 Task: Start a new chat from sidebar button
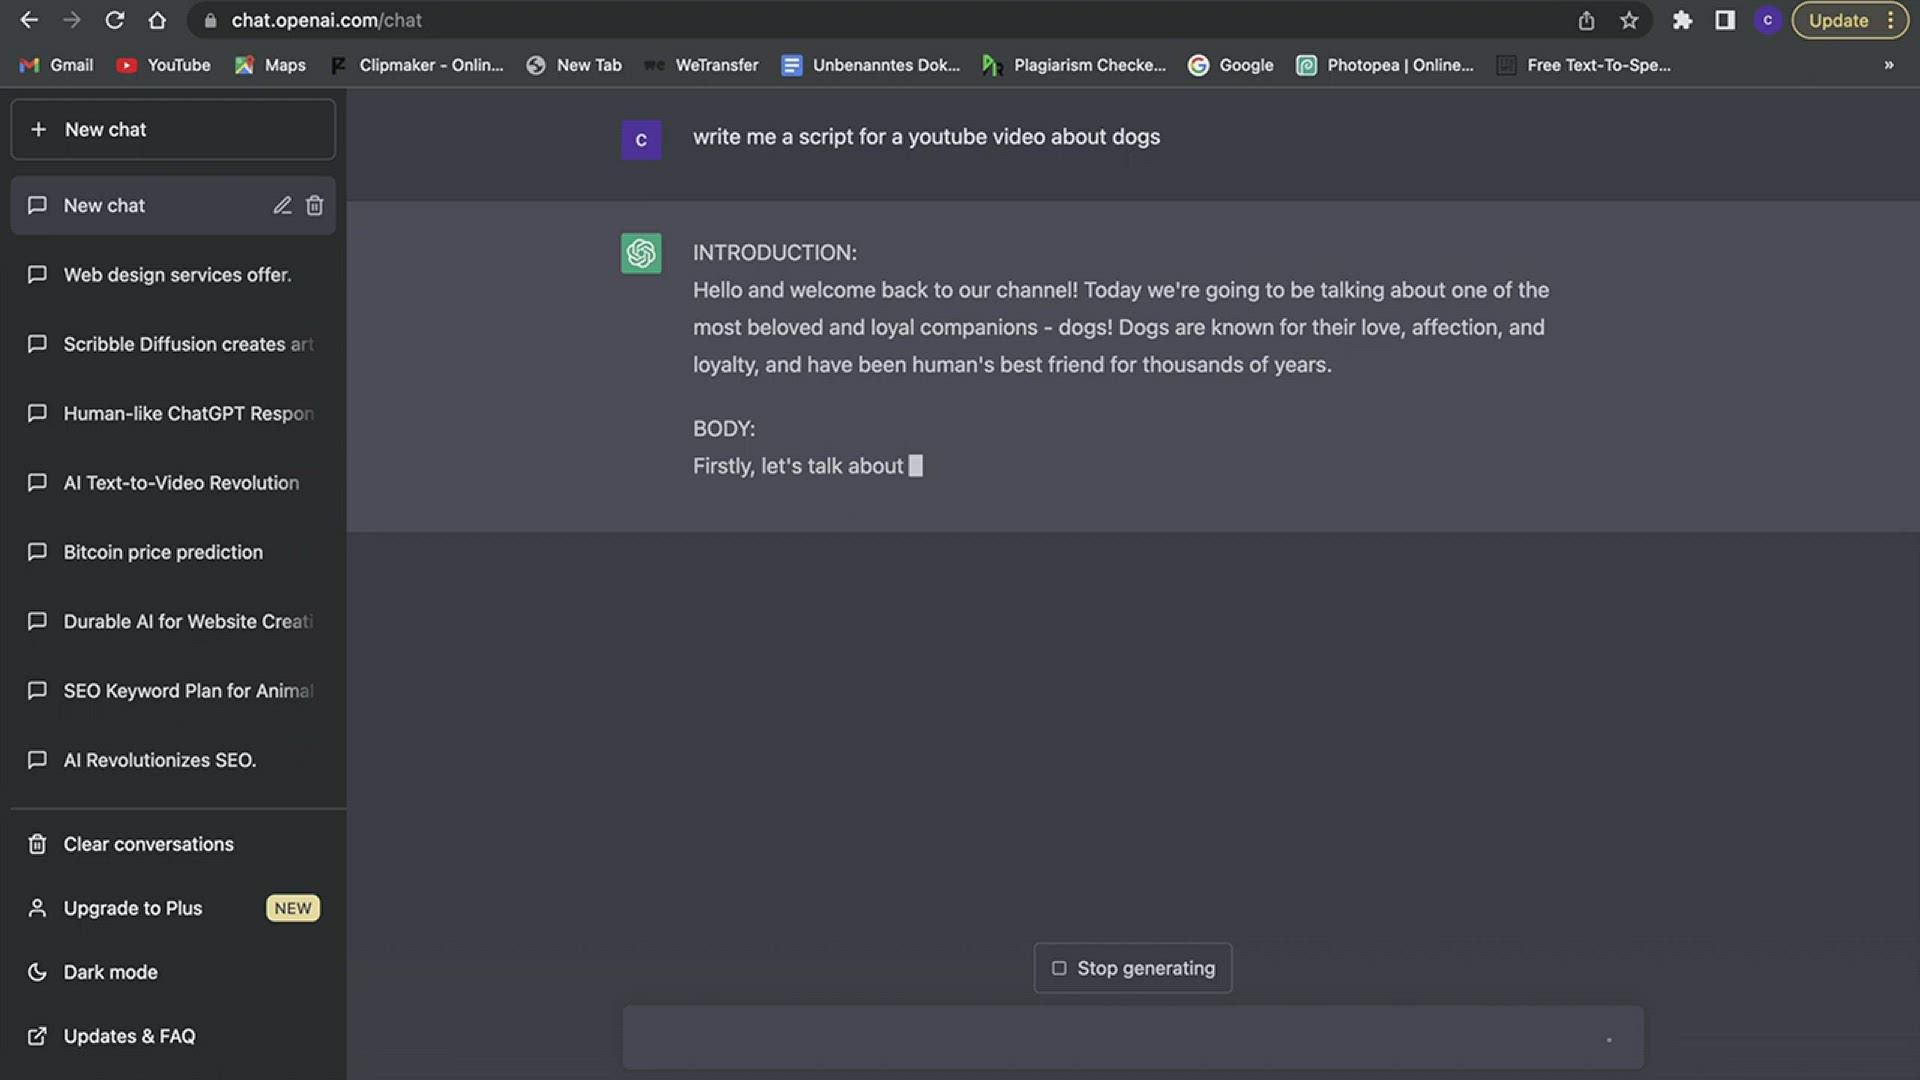(173, 130)
